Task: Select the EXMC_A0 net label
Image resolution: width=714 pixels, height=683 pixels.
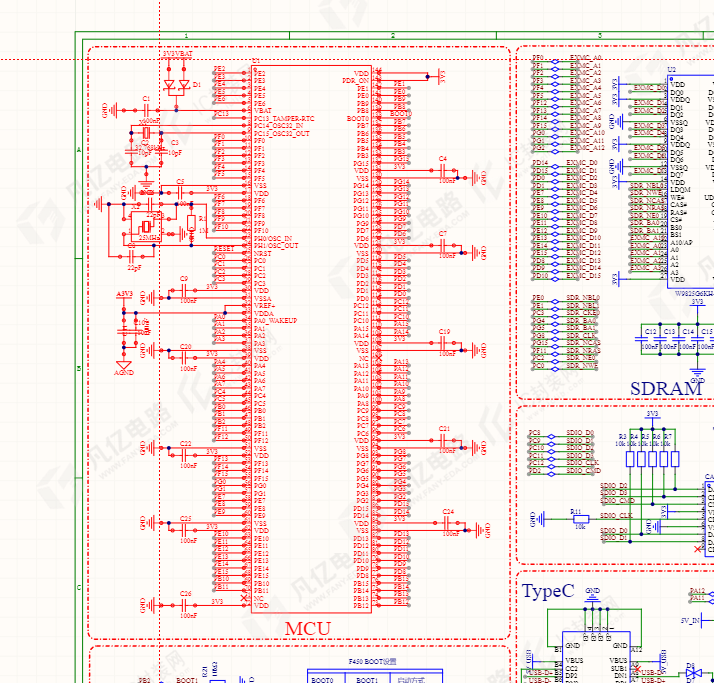Action: 586,57
